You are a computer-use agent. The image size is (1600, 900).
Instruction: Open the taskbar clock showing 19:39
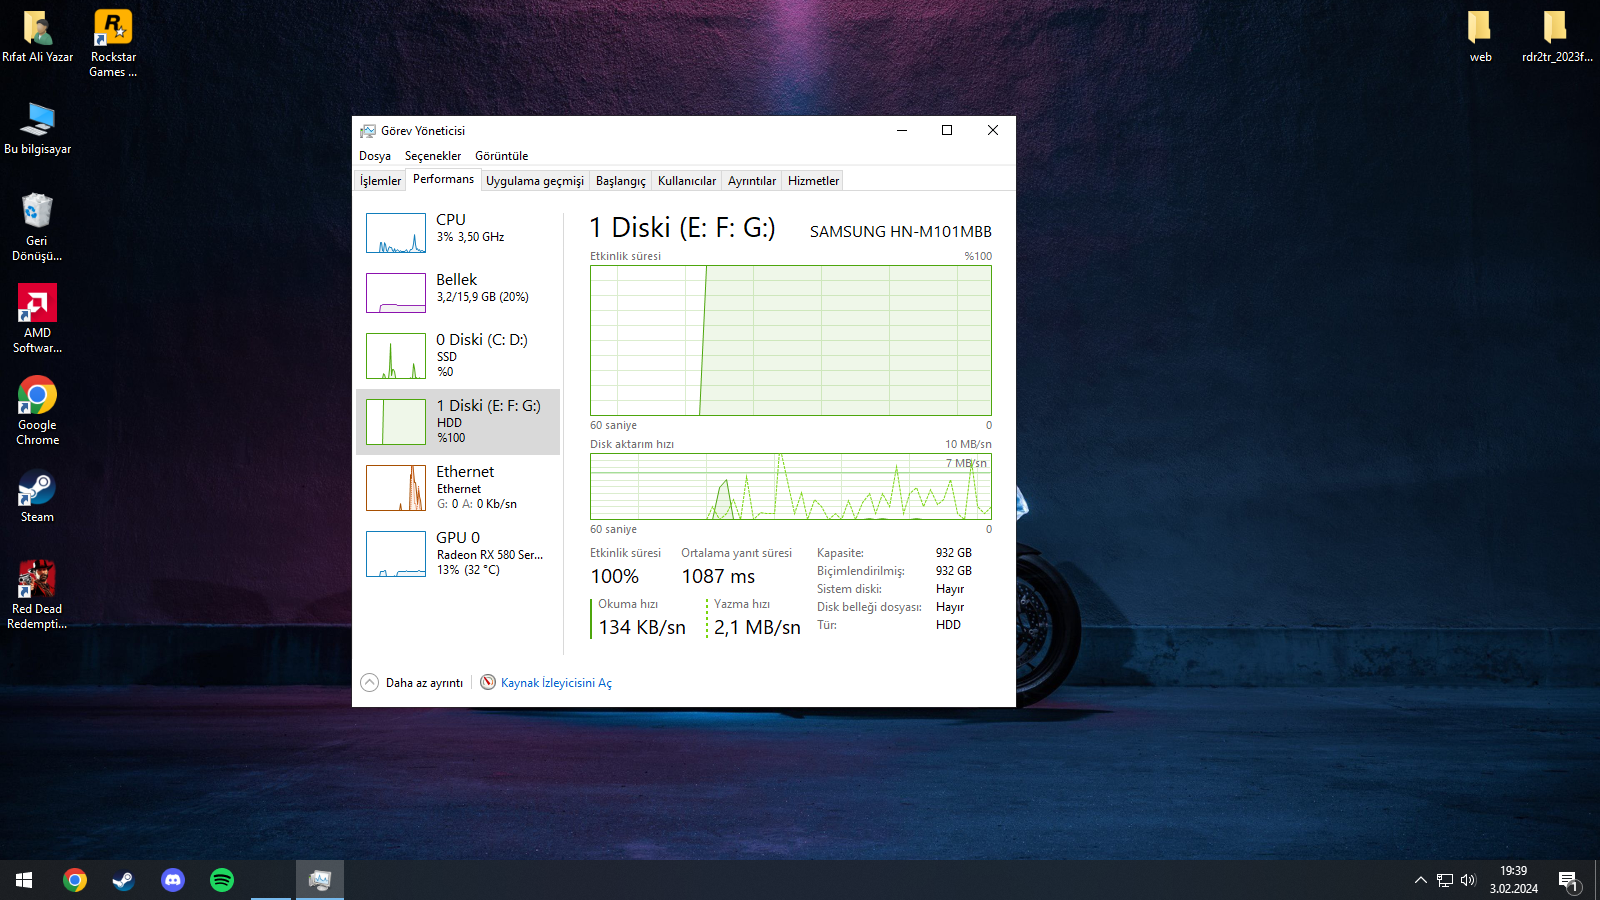pos(1514,880)
